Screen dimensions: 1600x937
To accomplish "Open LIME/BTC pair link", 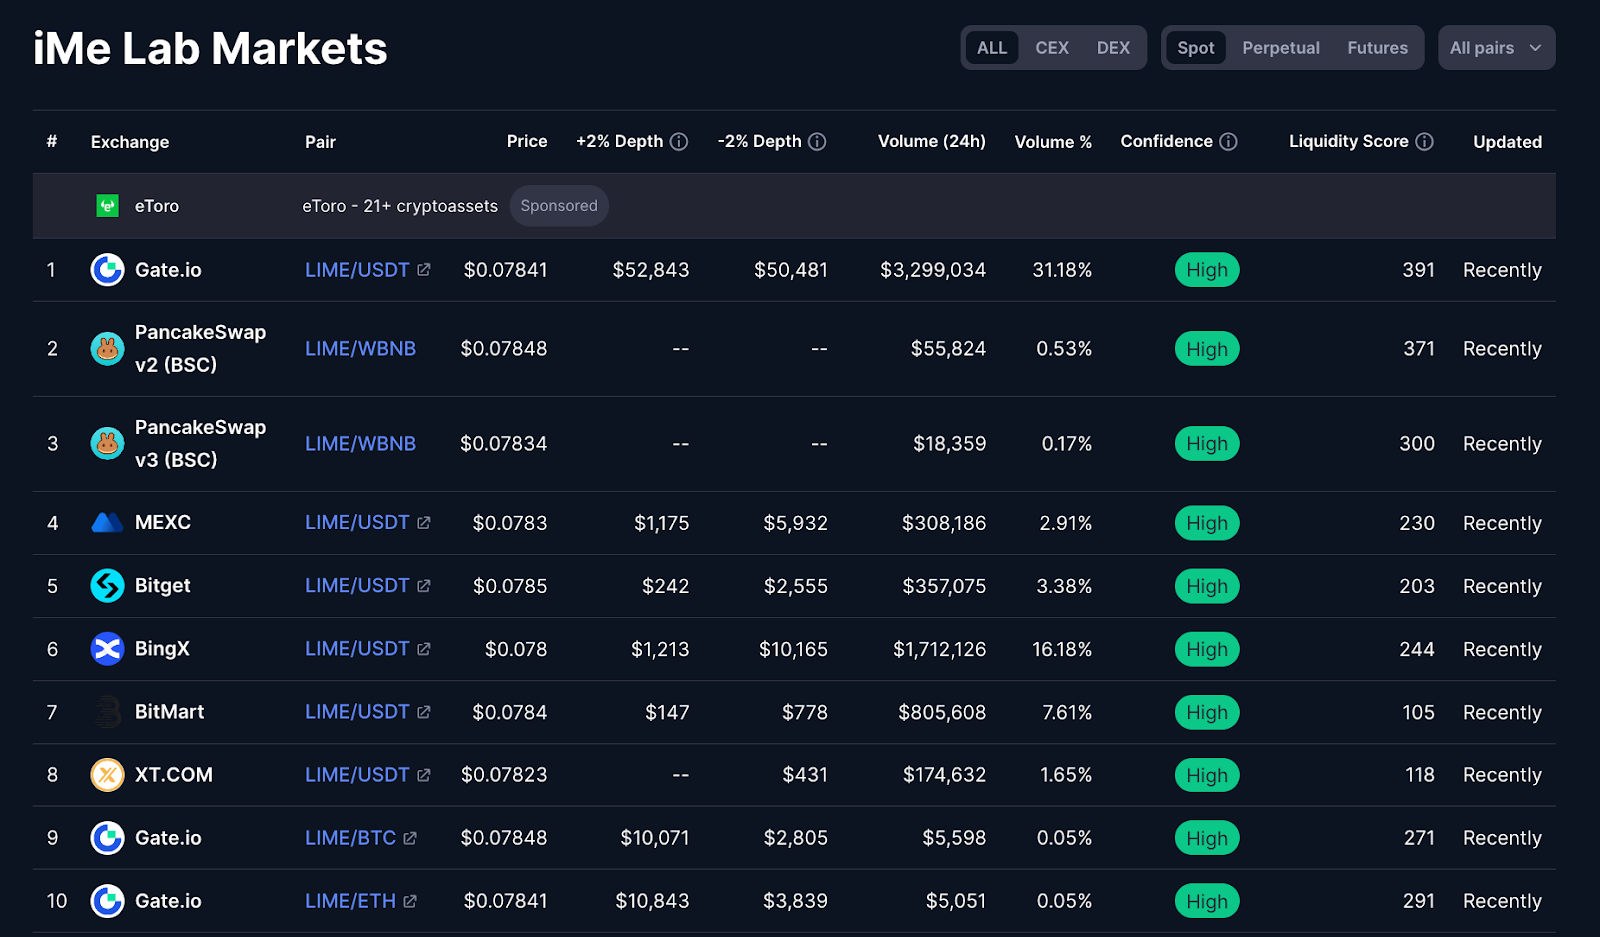I will click(350, 838).
